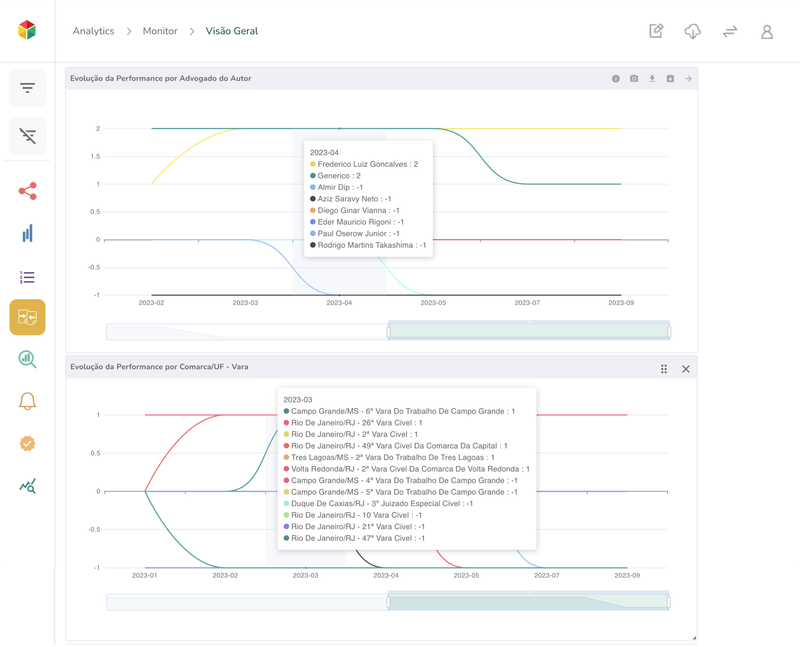800x647 pixels.
Task: Click the cloud download icon
Action: pyautogui.click(x=692, y=31)
